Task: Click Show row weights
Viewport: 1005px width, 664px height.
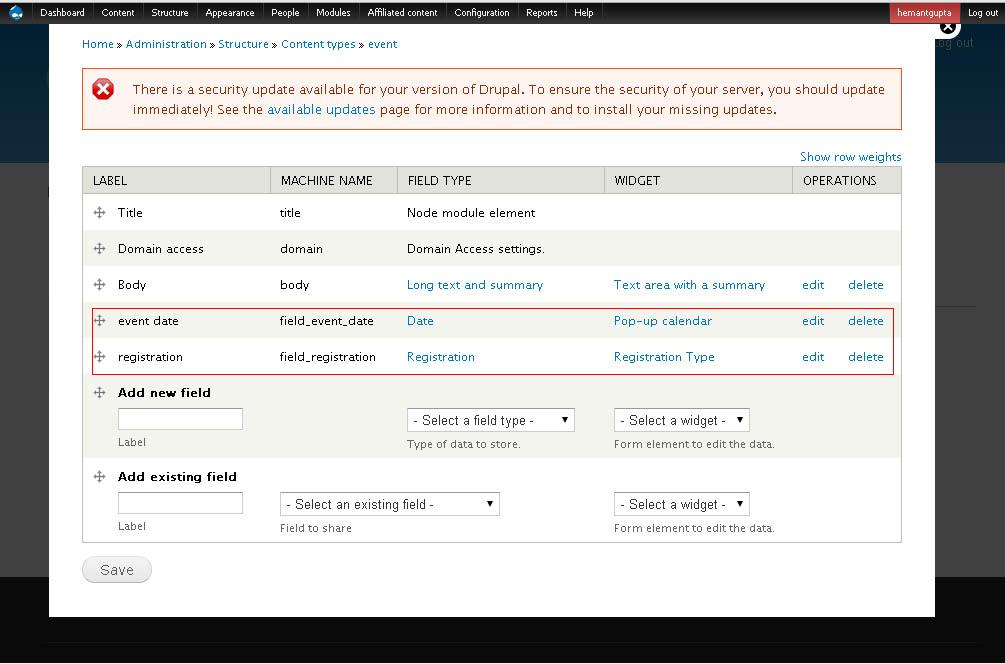Action: (850, 156)
